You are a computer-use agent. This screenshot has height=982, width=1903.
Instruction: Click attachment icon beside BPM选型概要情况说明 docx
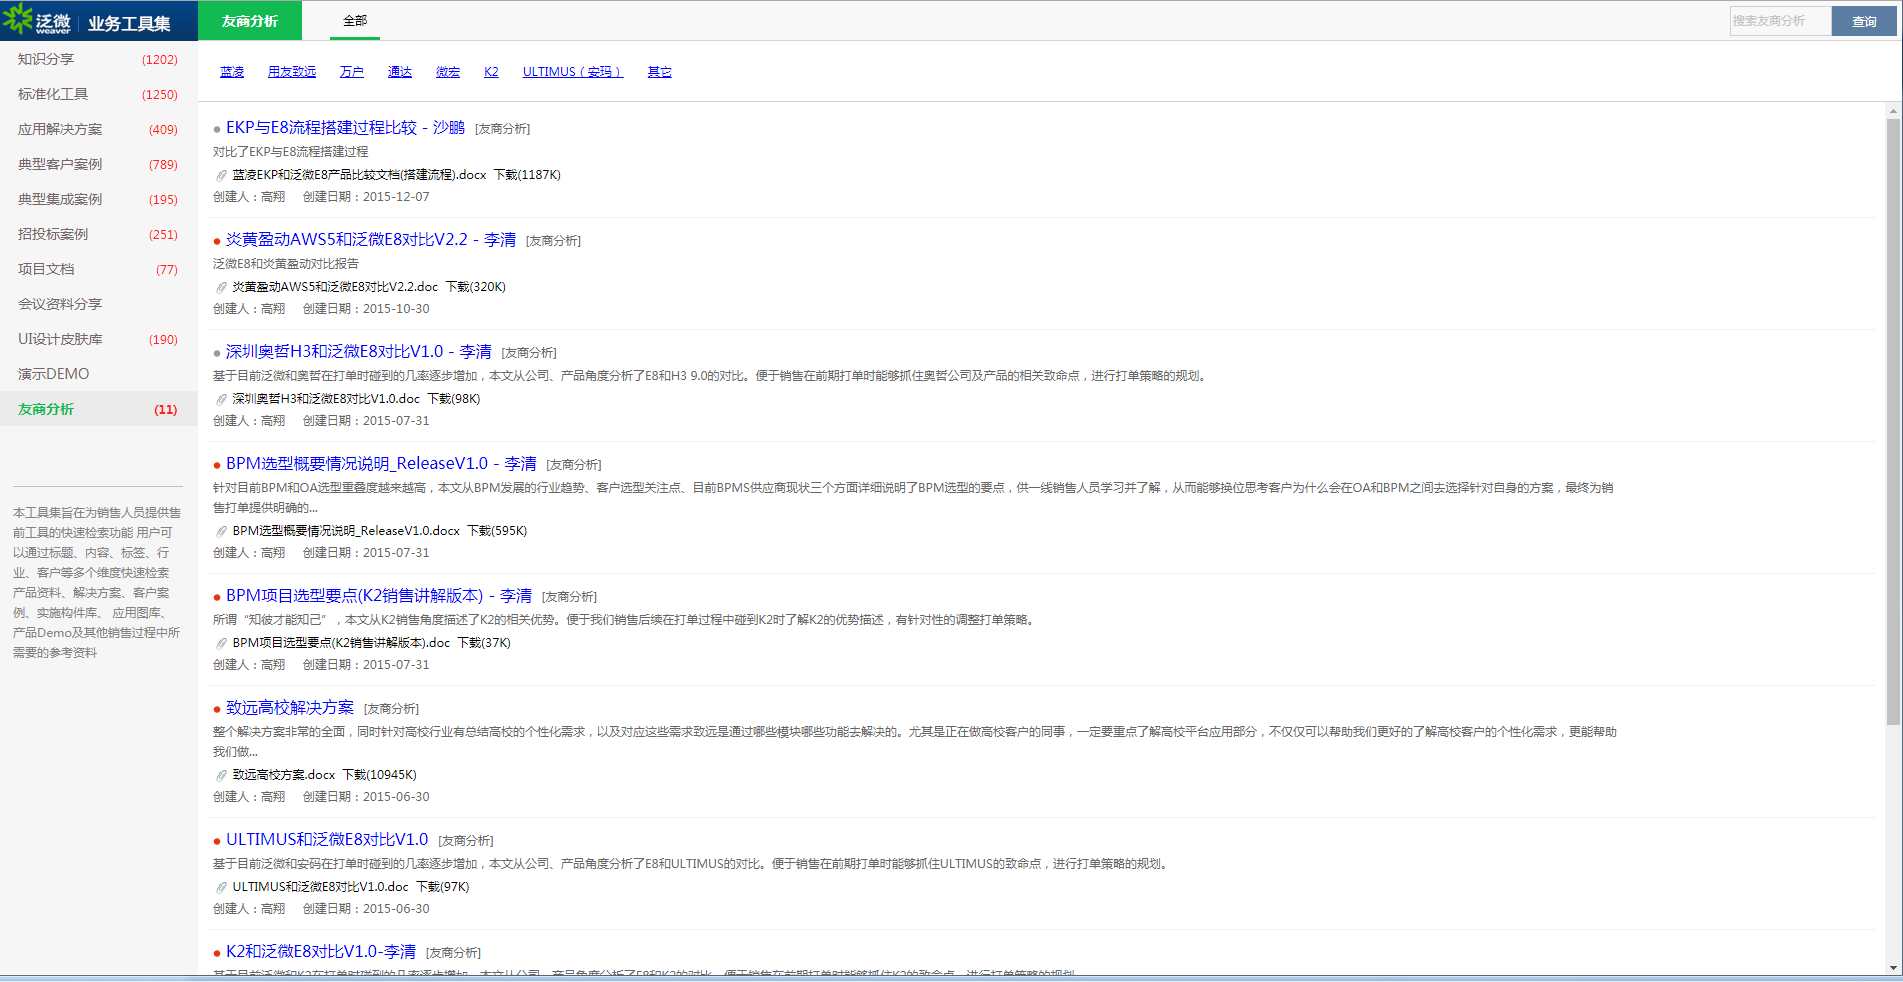222,531
